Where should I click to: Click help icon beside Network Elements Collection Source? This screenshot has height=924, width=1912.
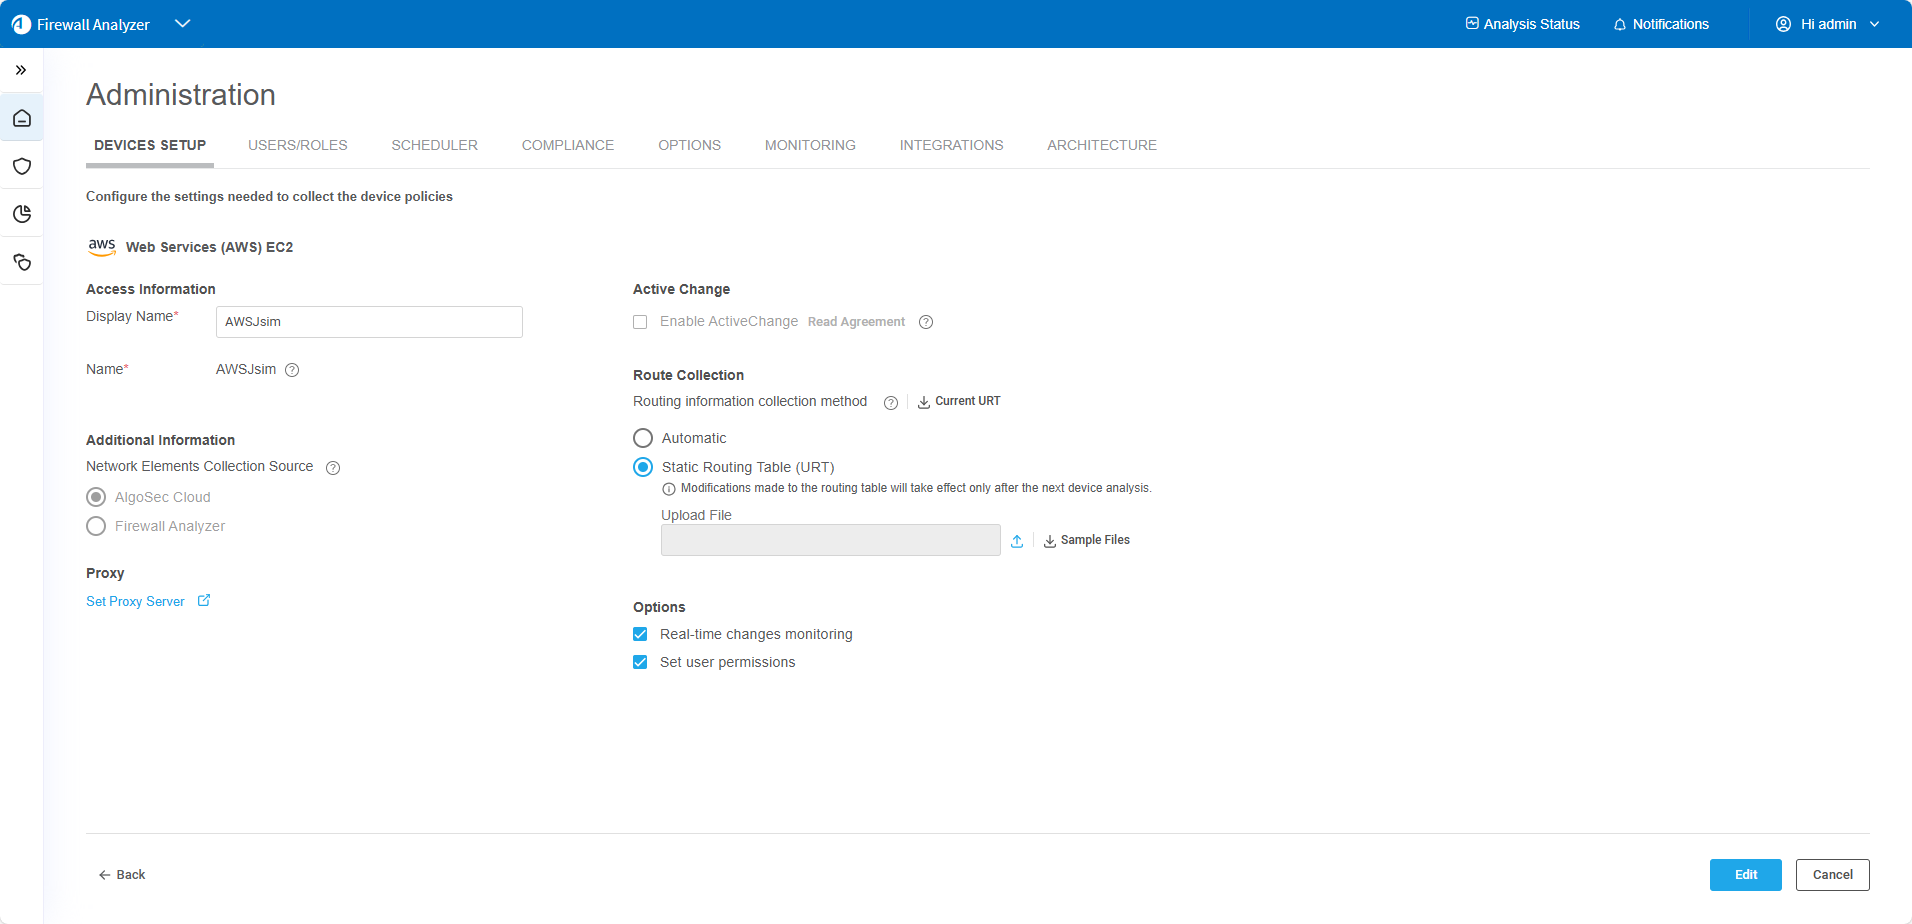pyautogui.click(x=333, y=468)
